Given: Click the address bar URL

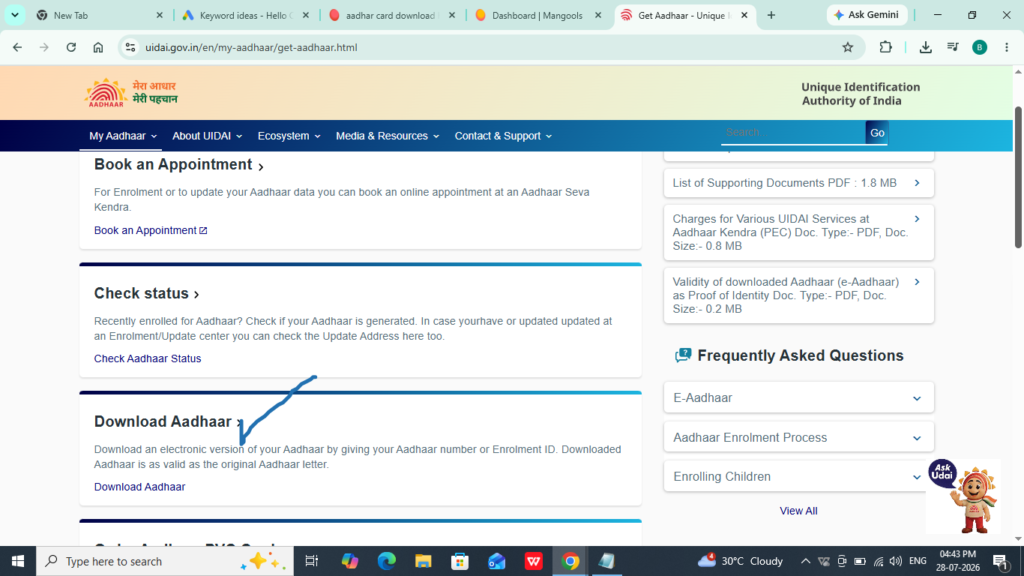Looking at the screenshot, I should pyautogui.click(x=251, y=47).
